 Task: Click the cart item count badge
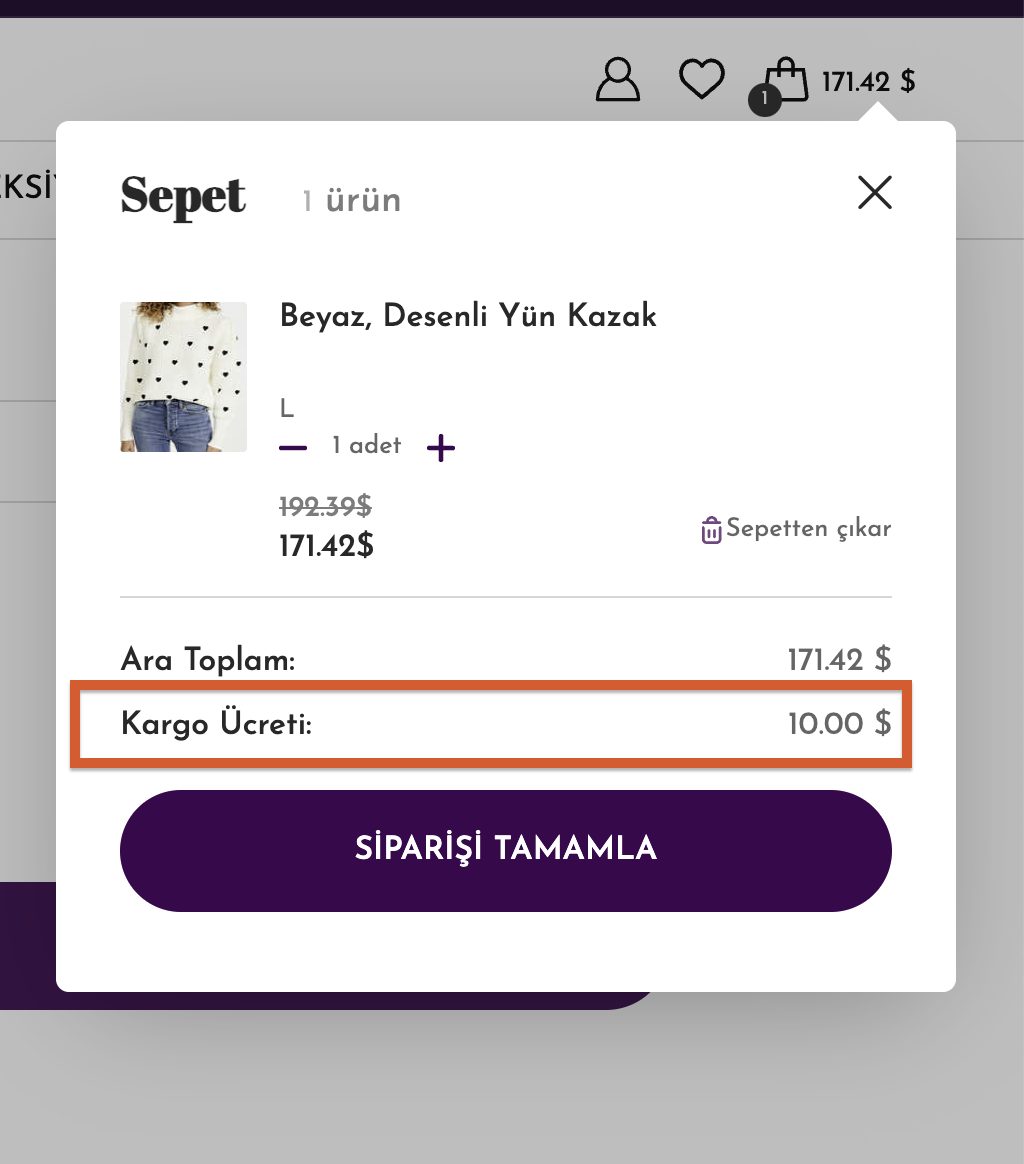[x=764, y=99]
